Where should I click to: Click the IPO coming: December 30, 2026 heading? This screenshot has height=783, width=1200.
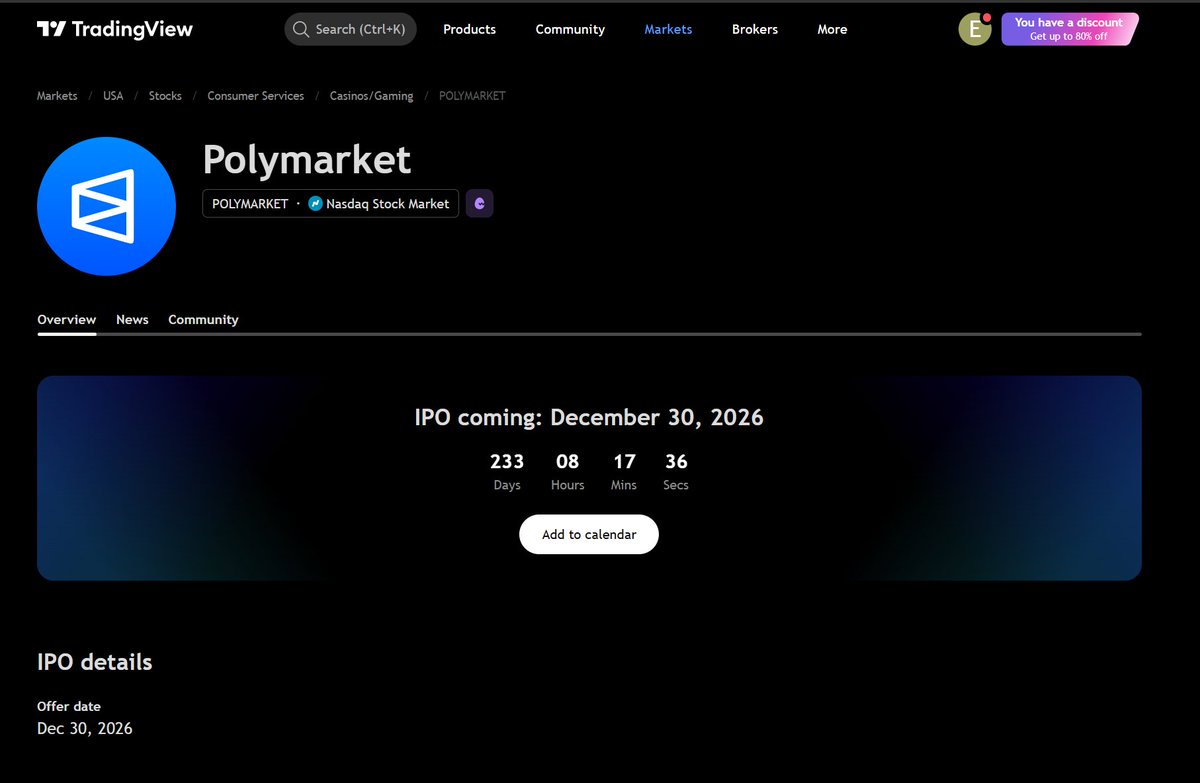tap(589, 417)
